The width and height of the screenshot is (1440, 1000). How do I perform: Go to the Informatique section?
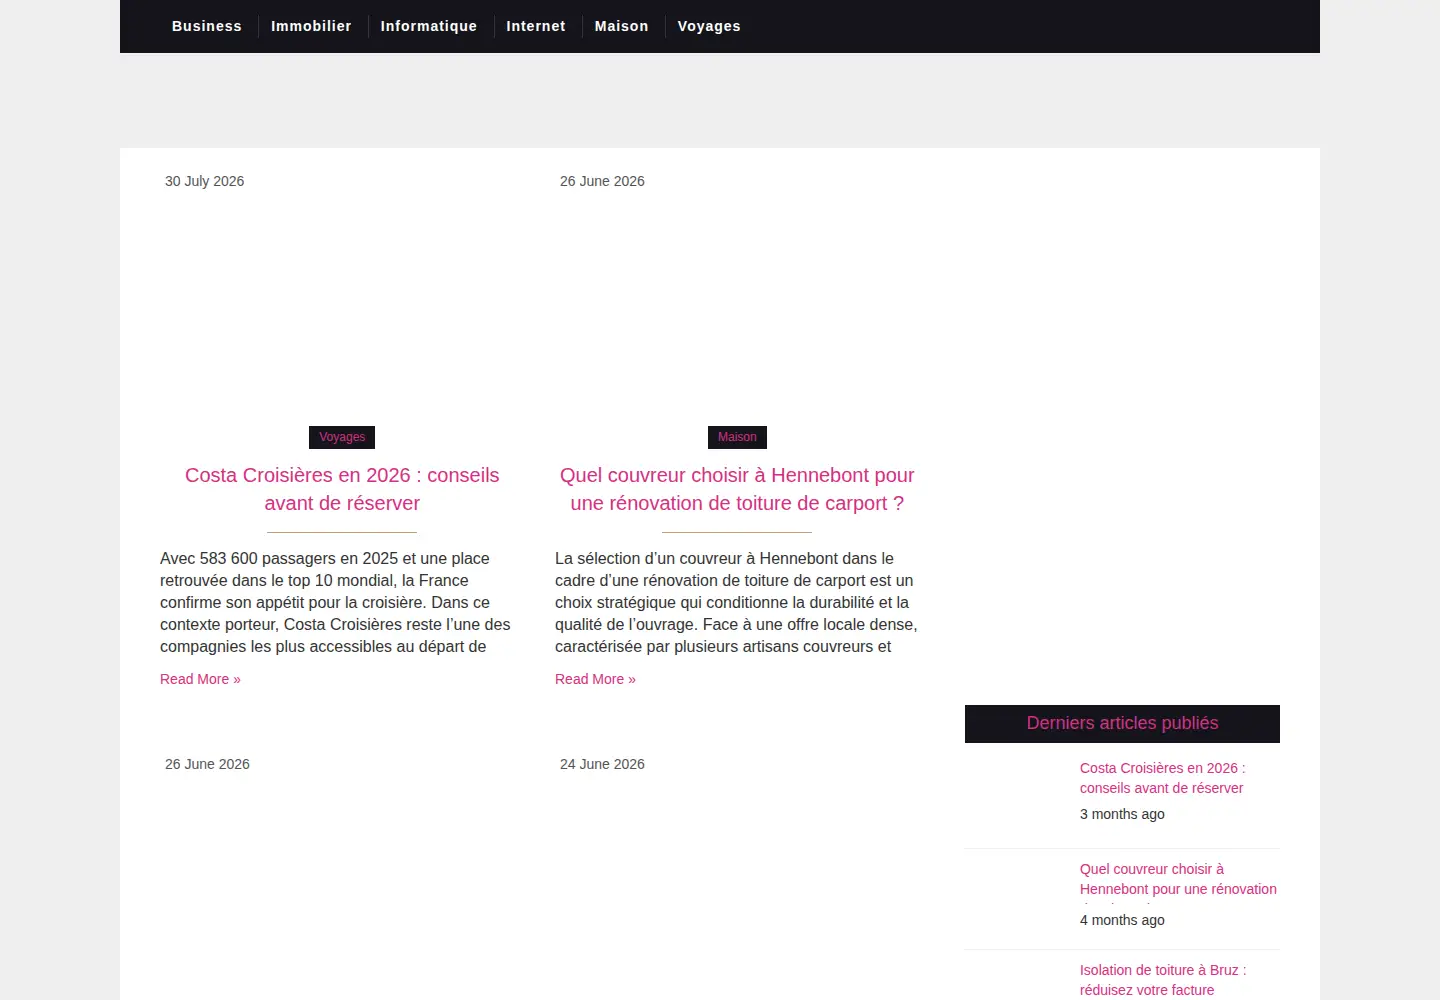pyautogui.click(x=429, y=26)
